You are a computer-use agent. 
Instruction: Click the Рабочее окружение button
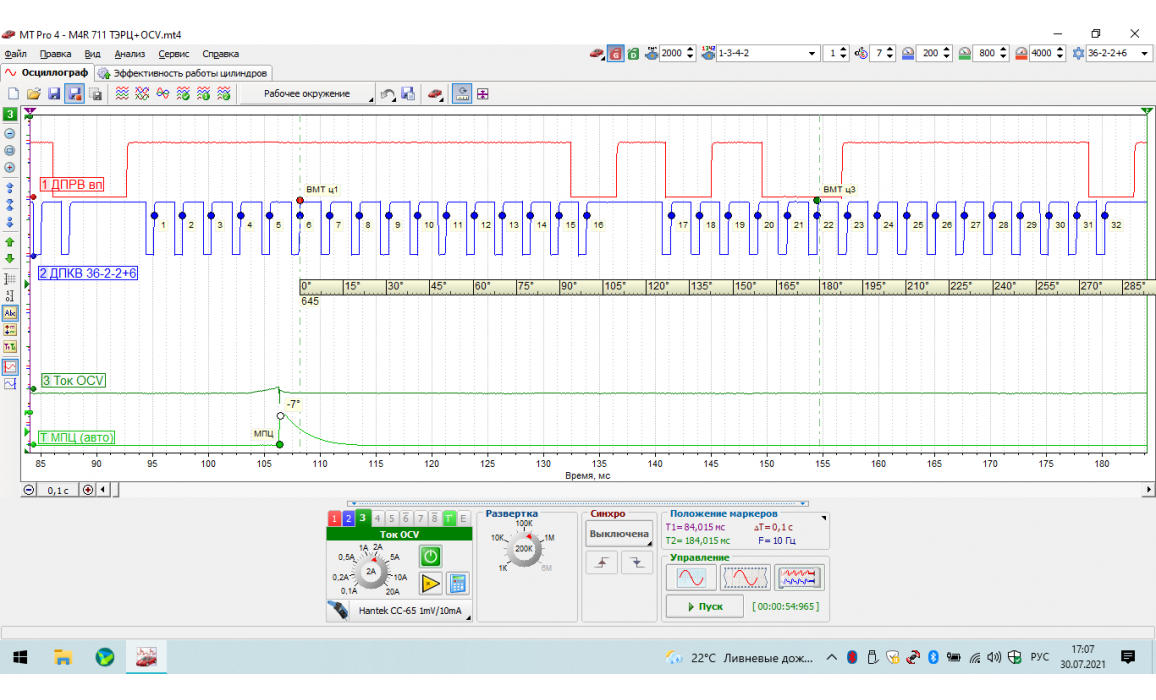(307, 94)
